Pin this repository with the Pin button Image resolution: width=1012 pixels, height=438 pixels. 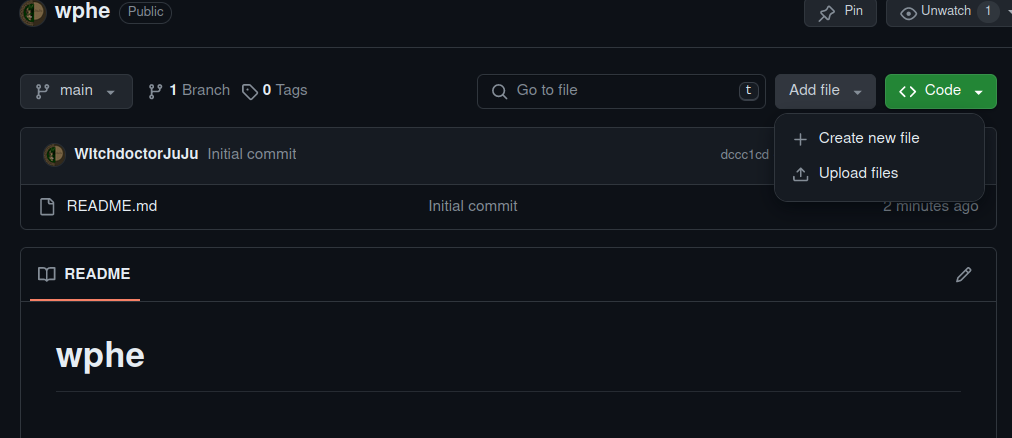pyautogui.click(x=842, y=12)
